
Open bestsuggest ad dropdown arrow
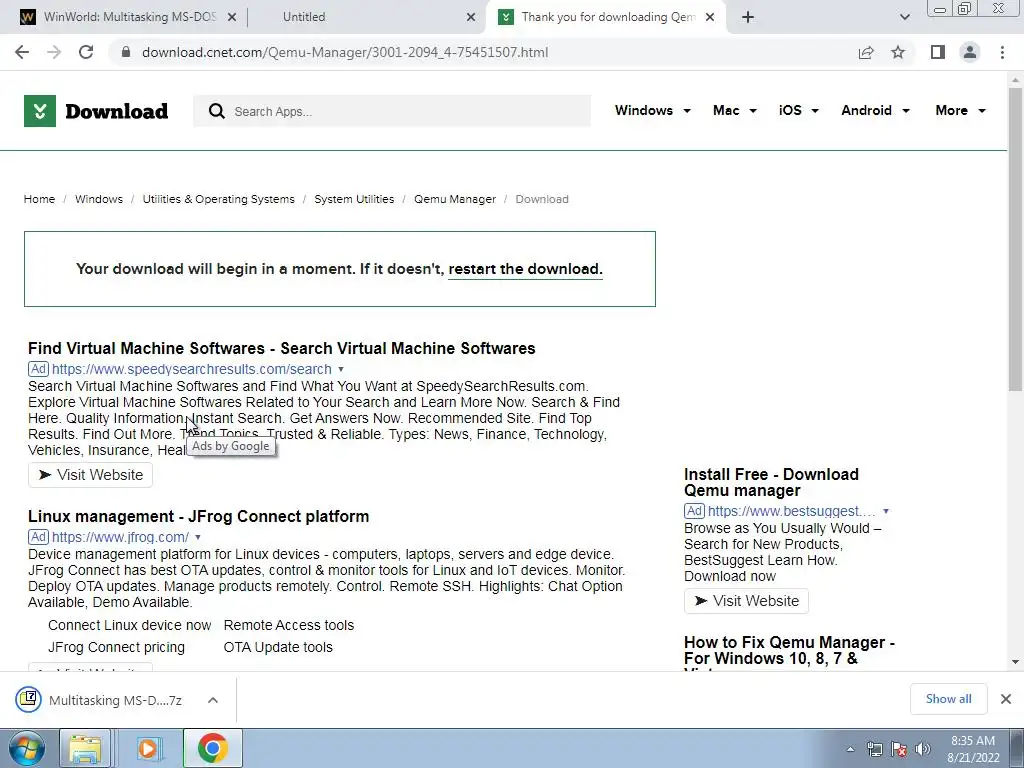point(886,511)
